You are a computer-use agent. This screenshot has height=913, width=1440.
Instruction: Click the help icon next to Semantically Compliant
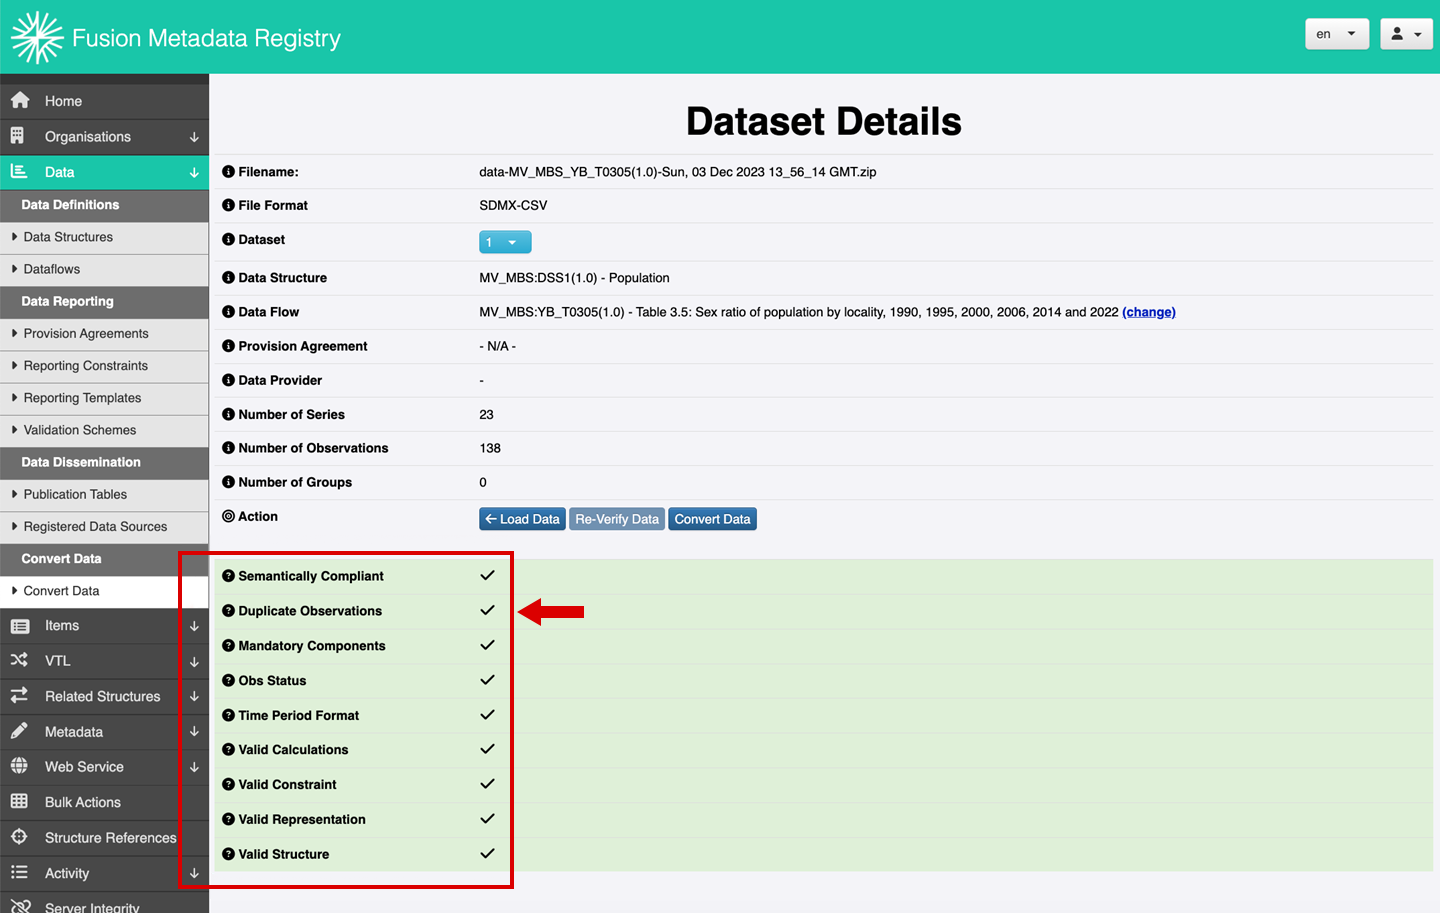228,576
